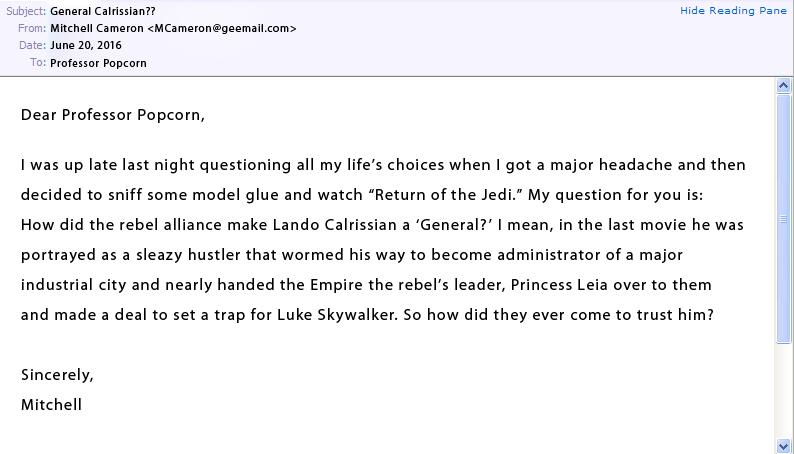Viewport: 794px width, 454px height.
Task: Click the scrollbar up arrow
Action: (784, 87)
